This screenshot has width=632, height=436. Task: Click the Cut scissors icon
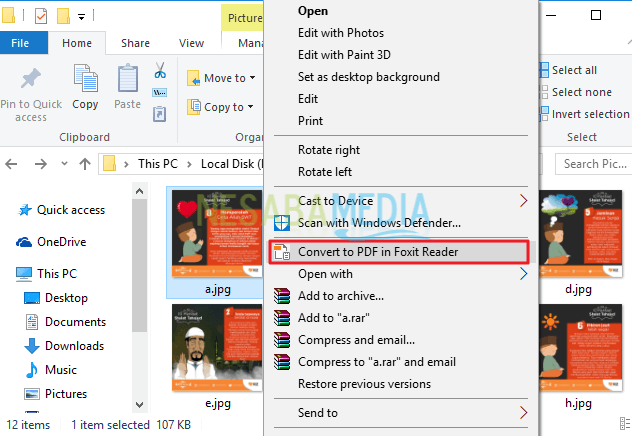pyautogui.click(x=159, y=71)
